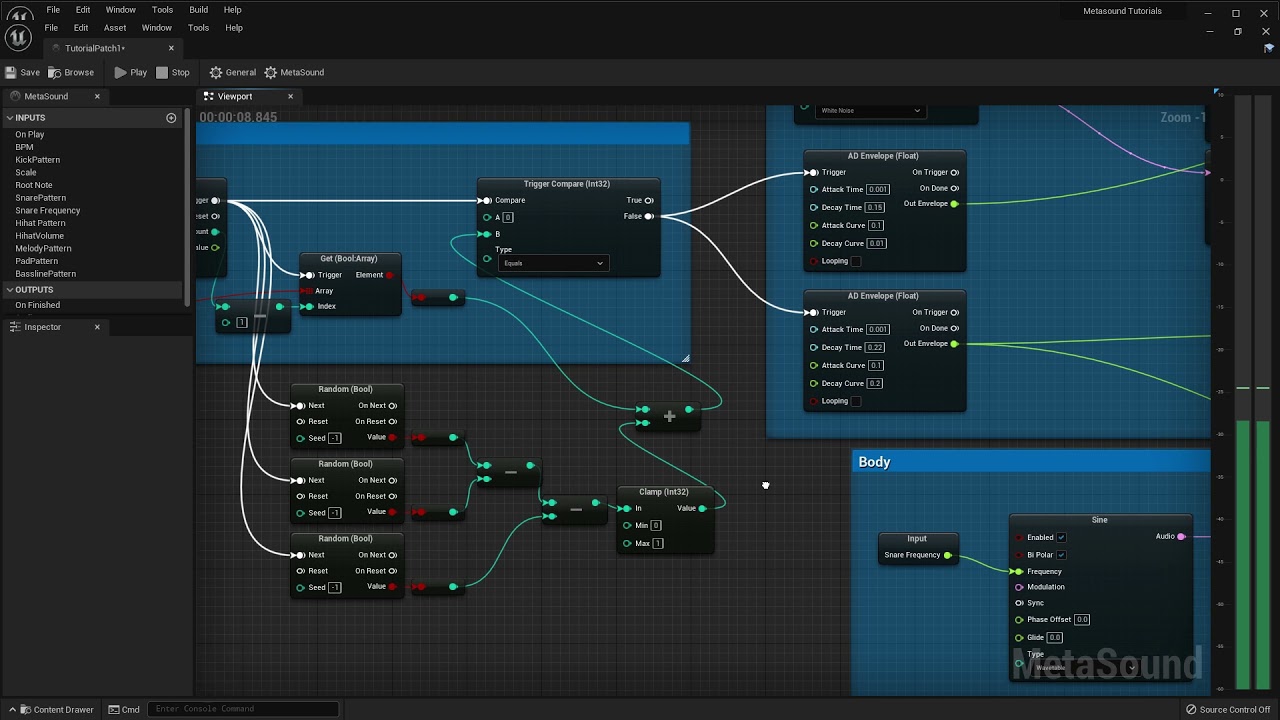
Task: Edit the Phase Offset value on Sine node
Action: pos(1082,619)
